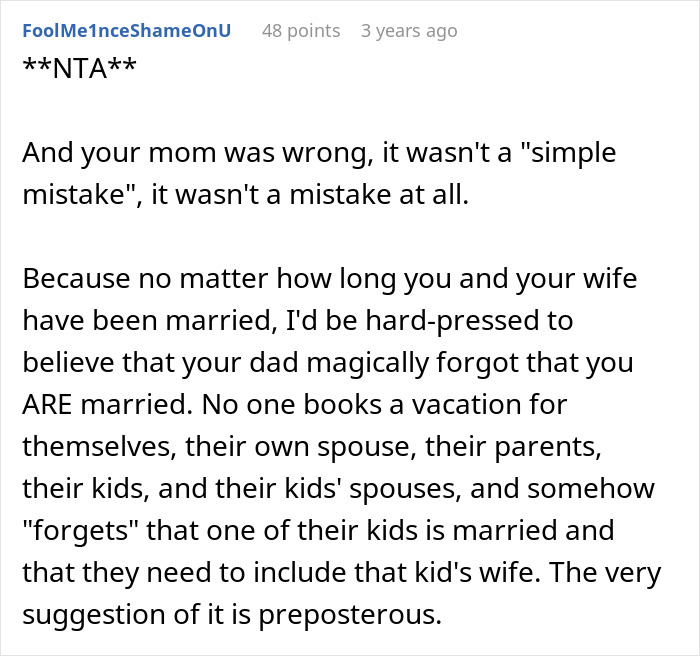Click the 3 years ago timestamp
This screenshot has height=656, width=700.
[408, 31]
